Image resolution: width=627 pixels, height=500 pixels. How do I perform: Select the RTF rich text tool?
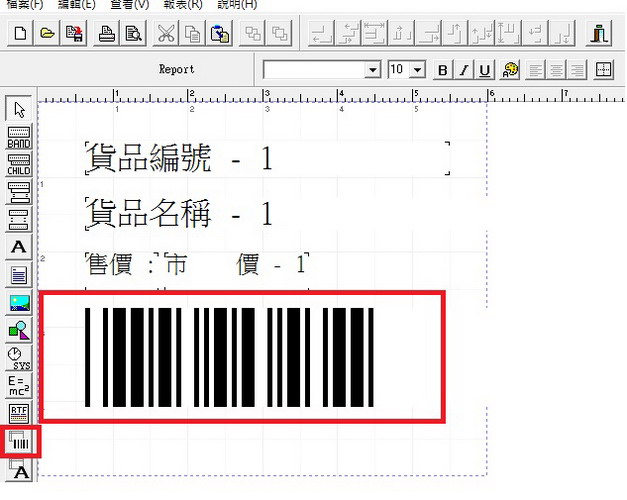19,413
